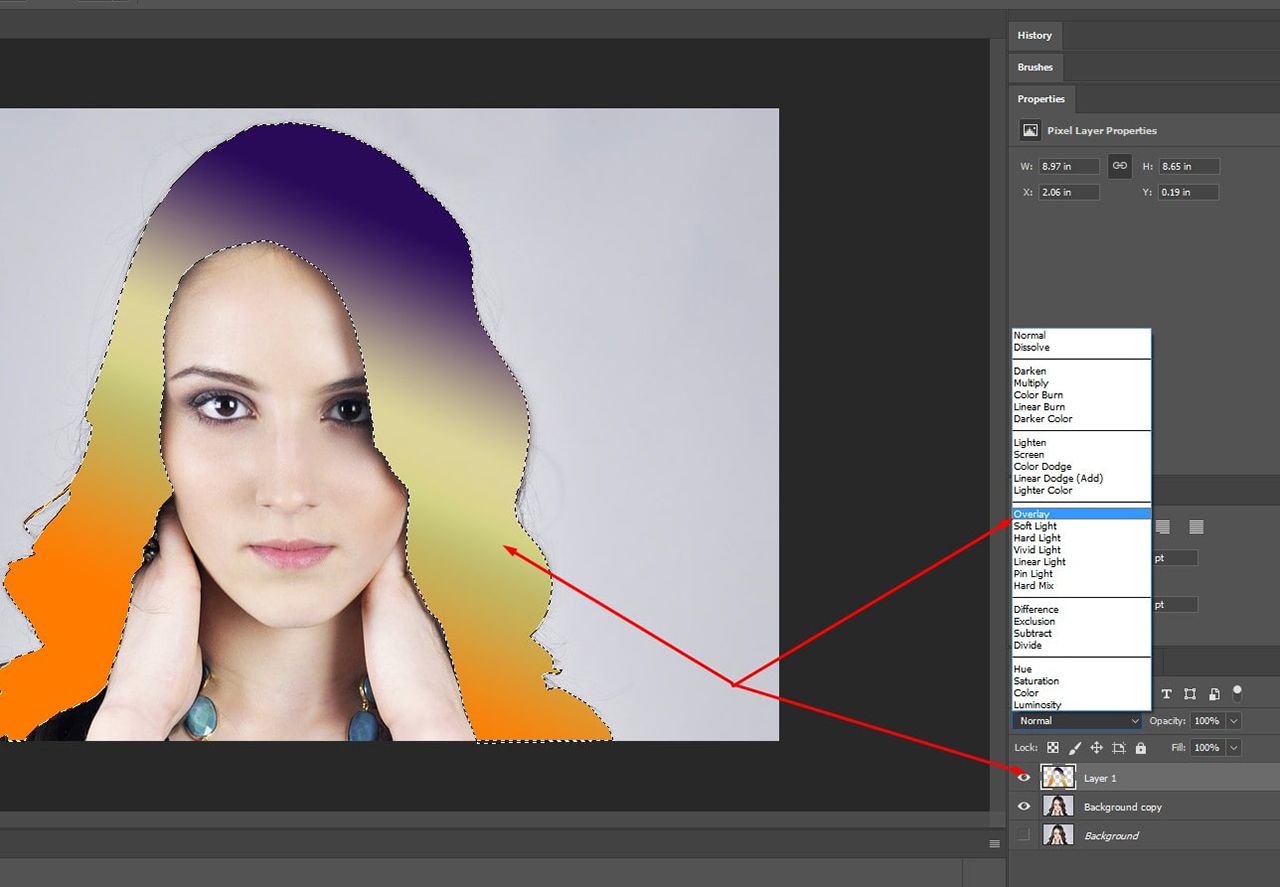The height and width of the screenshot is (887, 1280).
Task: Select Overlay from the blend mode list
Action: [1035, 513]
